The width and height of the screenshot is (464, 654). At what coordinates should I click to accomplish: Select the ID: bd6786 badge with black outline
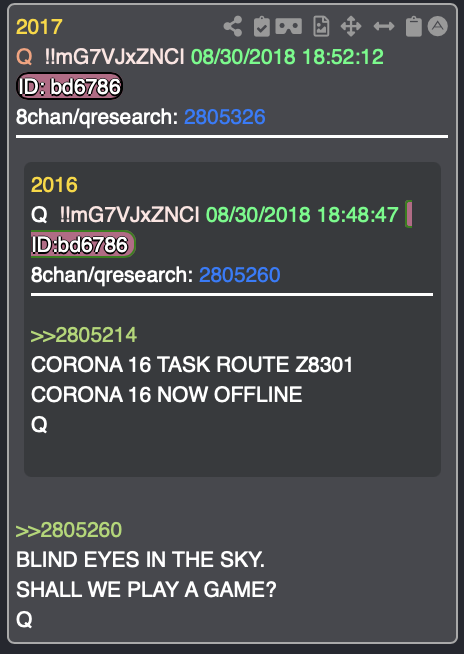tap(69, 86)
